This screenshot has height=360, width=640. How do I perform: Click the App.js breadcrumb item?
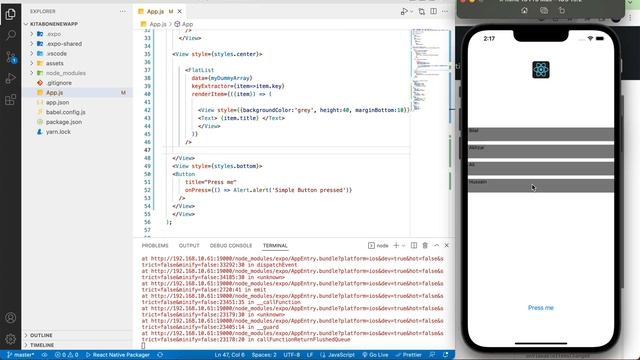[x=153, y=24]
